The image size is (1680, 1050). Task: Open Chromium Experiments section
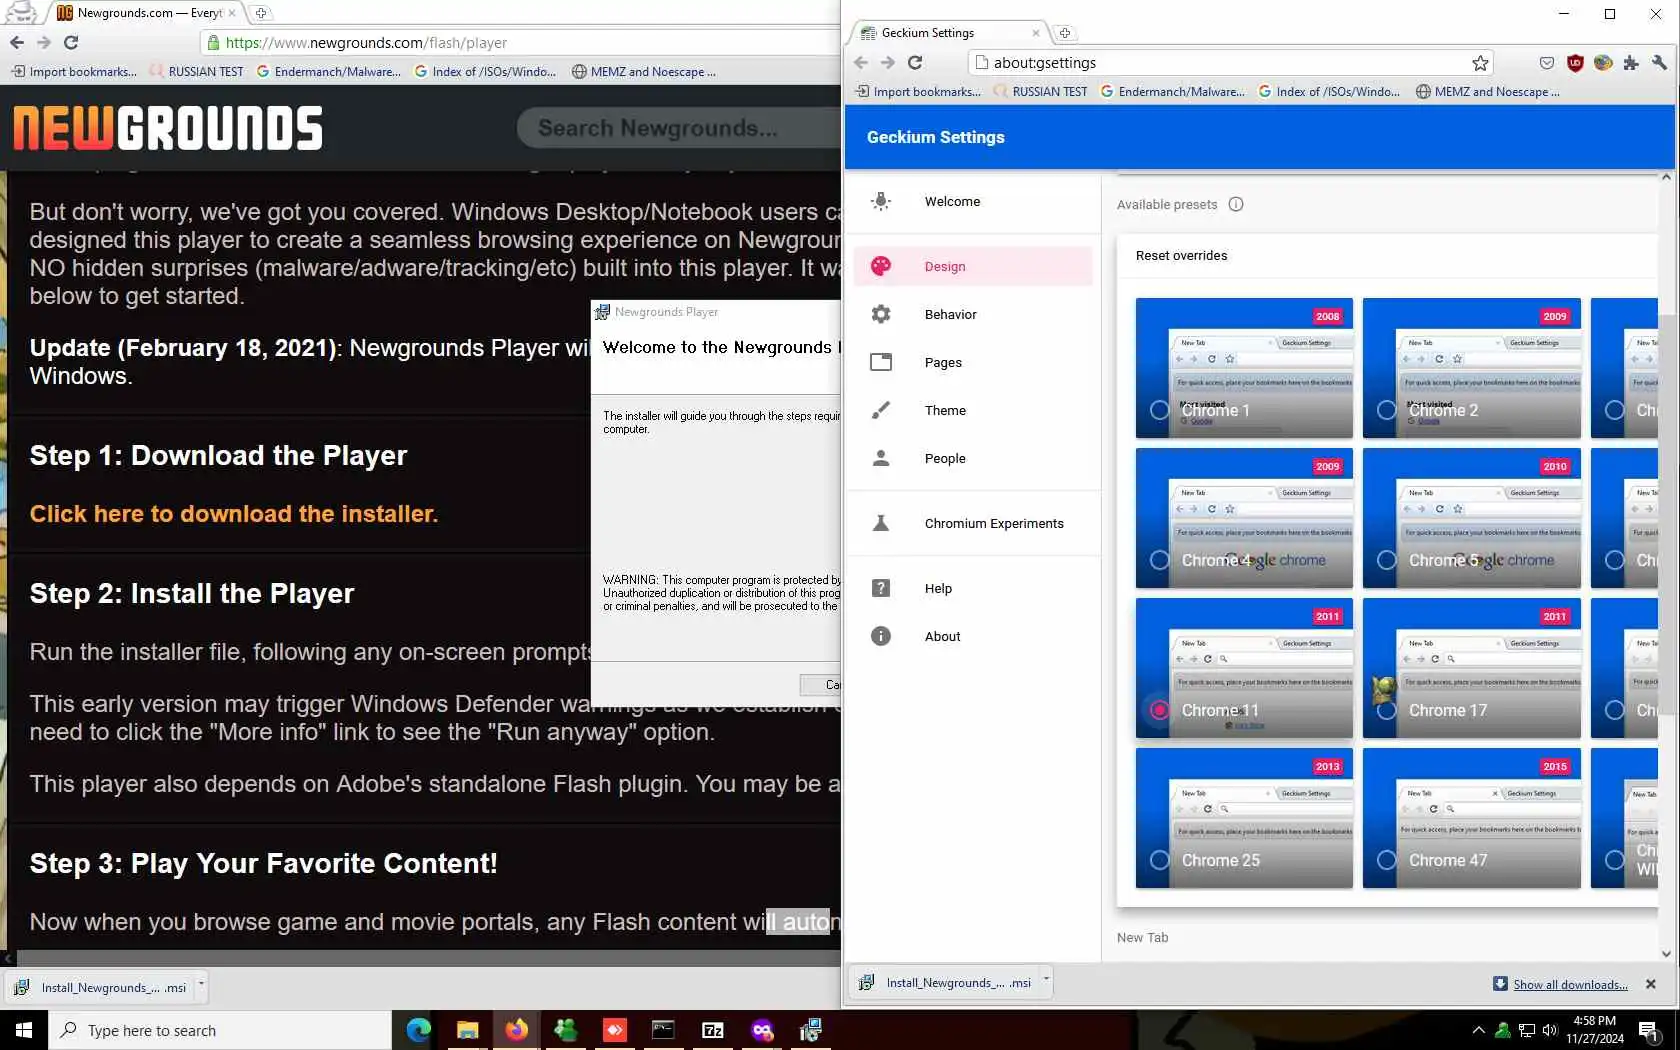973,523
